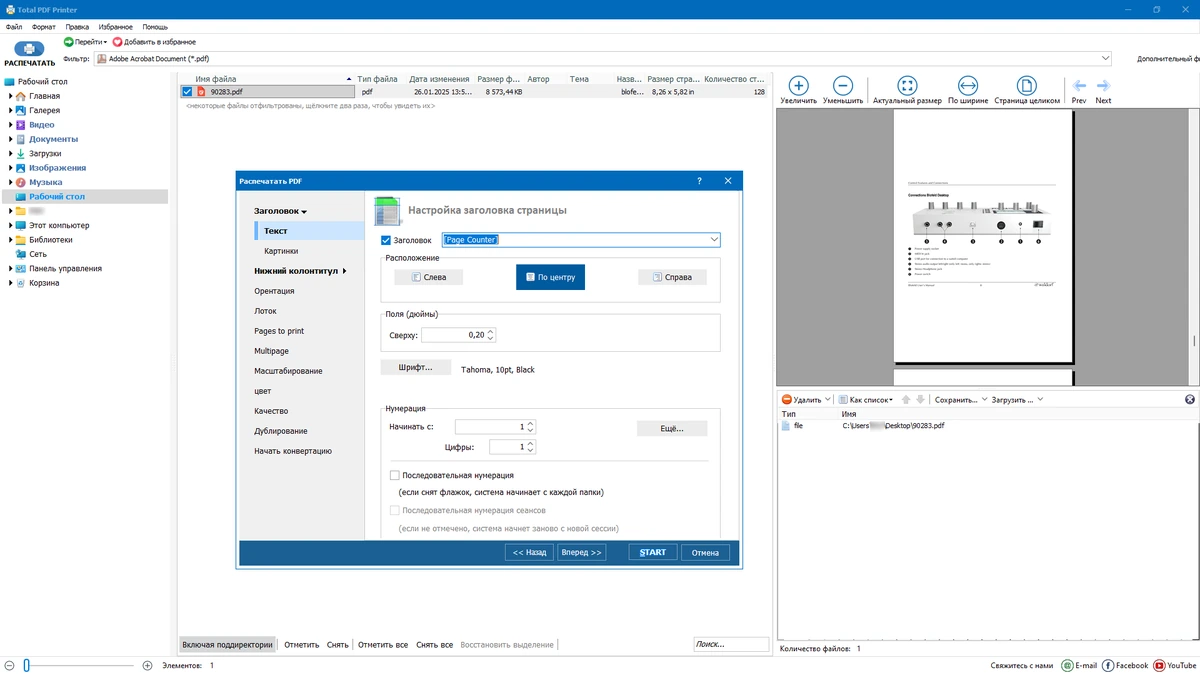Screen dimensions: 1200x675
Task: Click the Удалить icon in file list
Action: click(x=787, y=400)
